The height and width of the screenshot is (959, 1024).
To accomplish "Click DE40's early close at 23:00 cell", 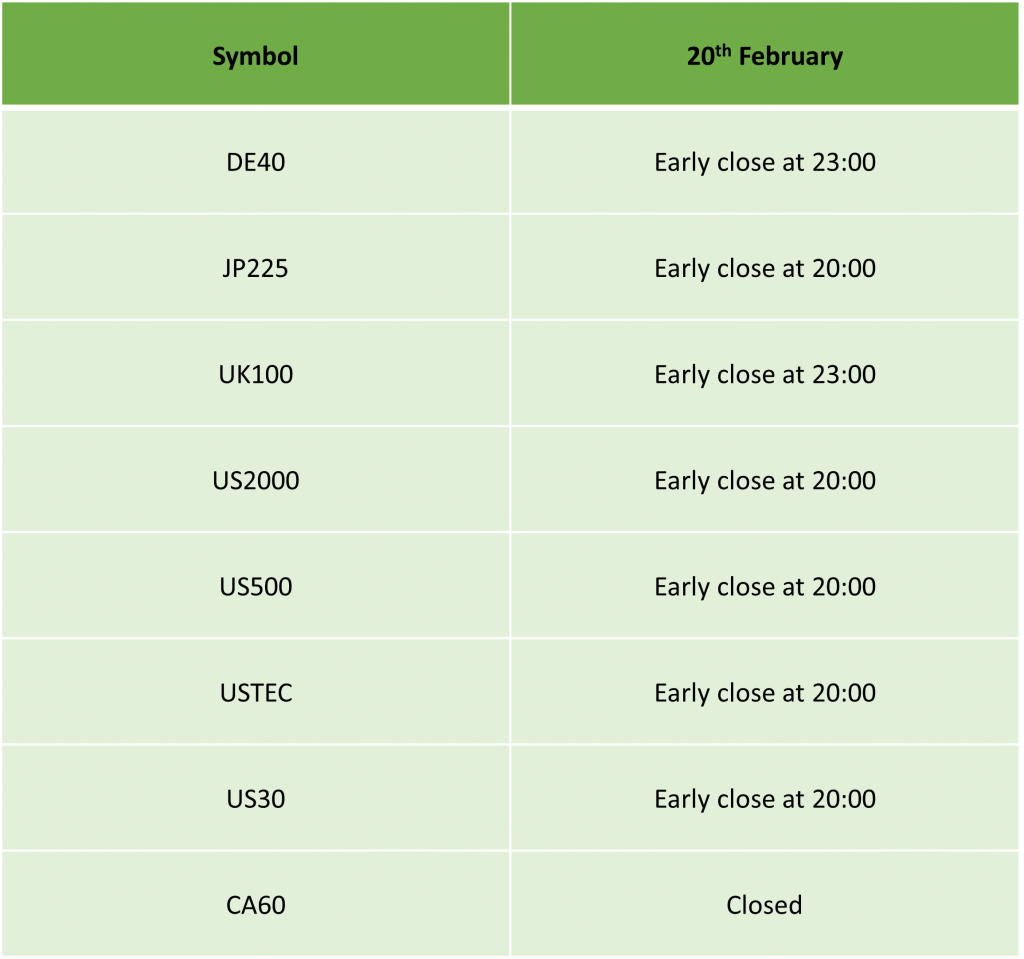I will (764, 162).
